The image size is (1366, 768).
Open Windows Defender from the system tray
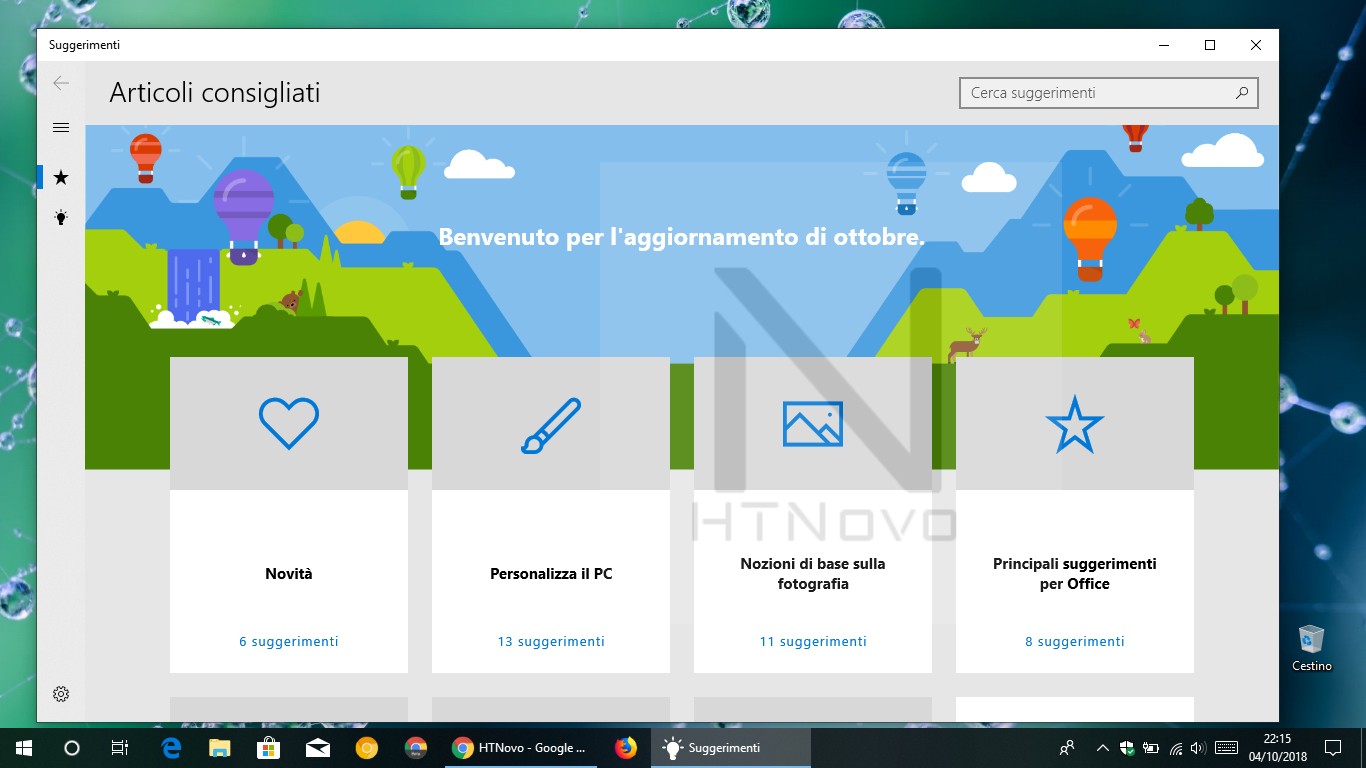(x=1126, y=747)
